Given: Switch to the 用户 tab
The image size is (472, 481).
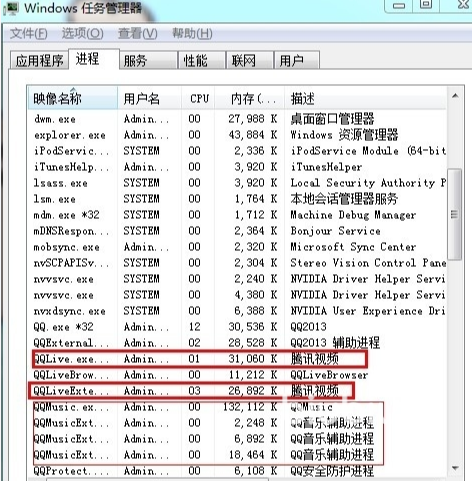Looking at the screenshot, I should click(x=297, y=60).
